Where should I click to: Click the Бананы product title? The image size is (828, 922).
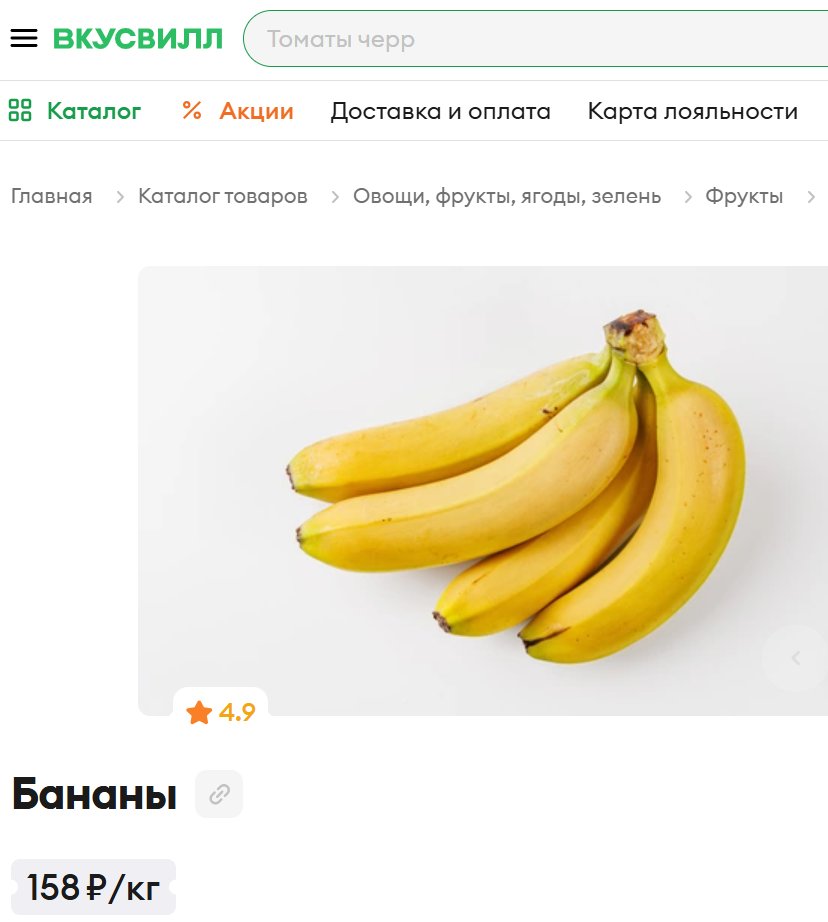pos(94,794)
